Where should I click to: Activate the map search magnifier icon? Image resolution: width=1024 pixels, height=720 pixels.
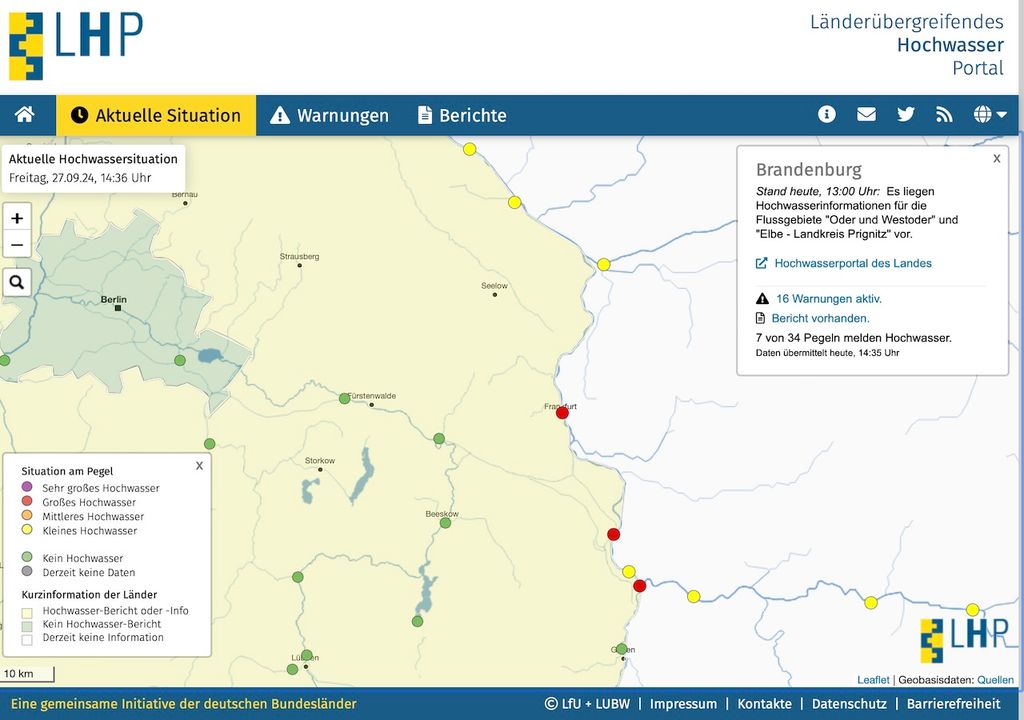(x=16, y=282)
